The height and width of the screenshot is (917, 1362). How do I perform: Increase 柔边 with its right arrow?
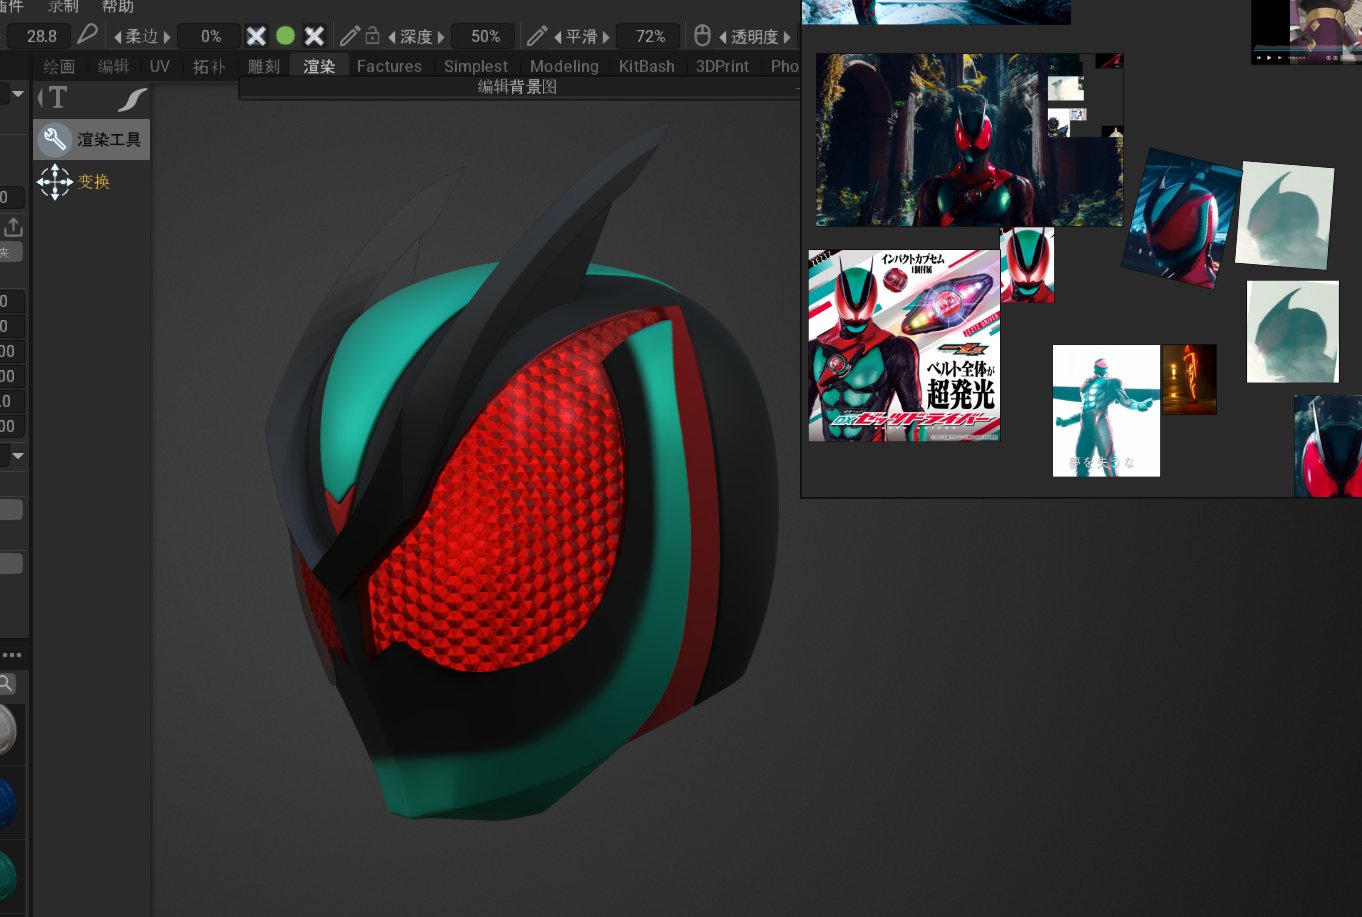click(167, 37)
